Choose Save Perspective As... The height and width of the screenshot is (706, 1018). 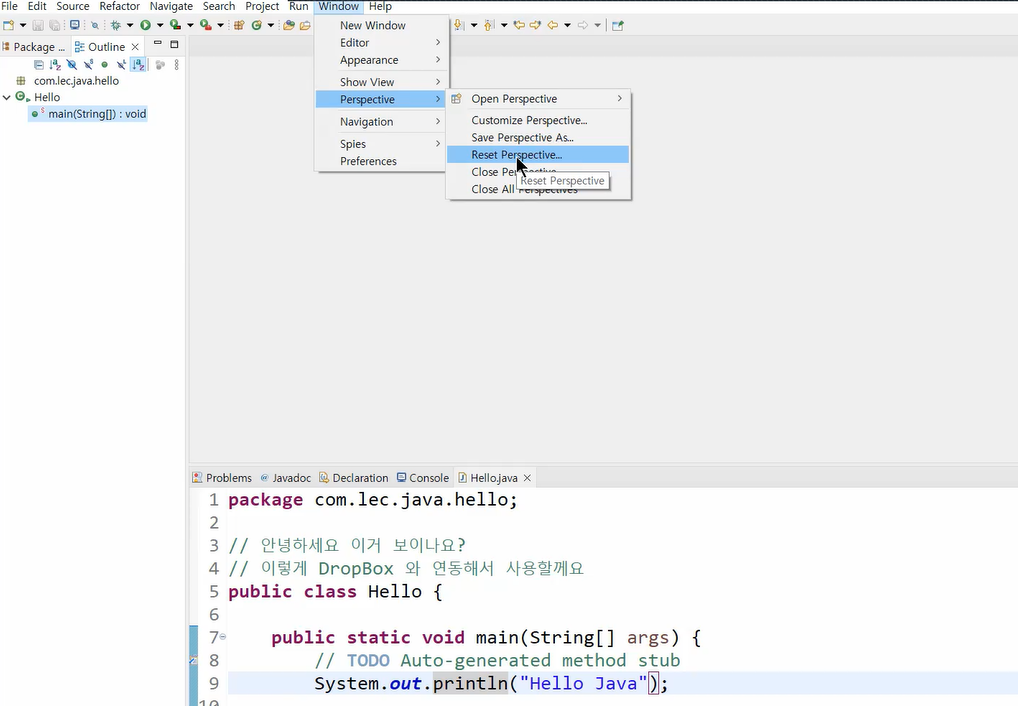[x=538, y=138]
